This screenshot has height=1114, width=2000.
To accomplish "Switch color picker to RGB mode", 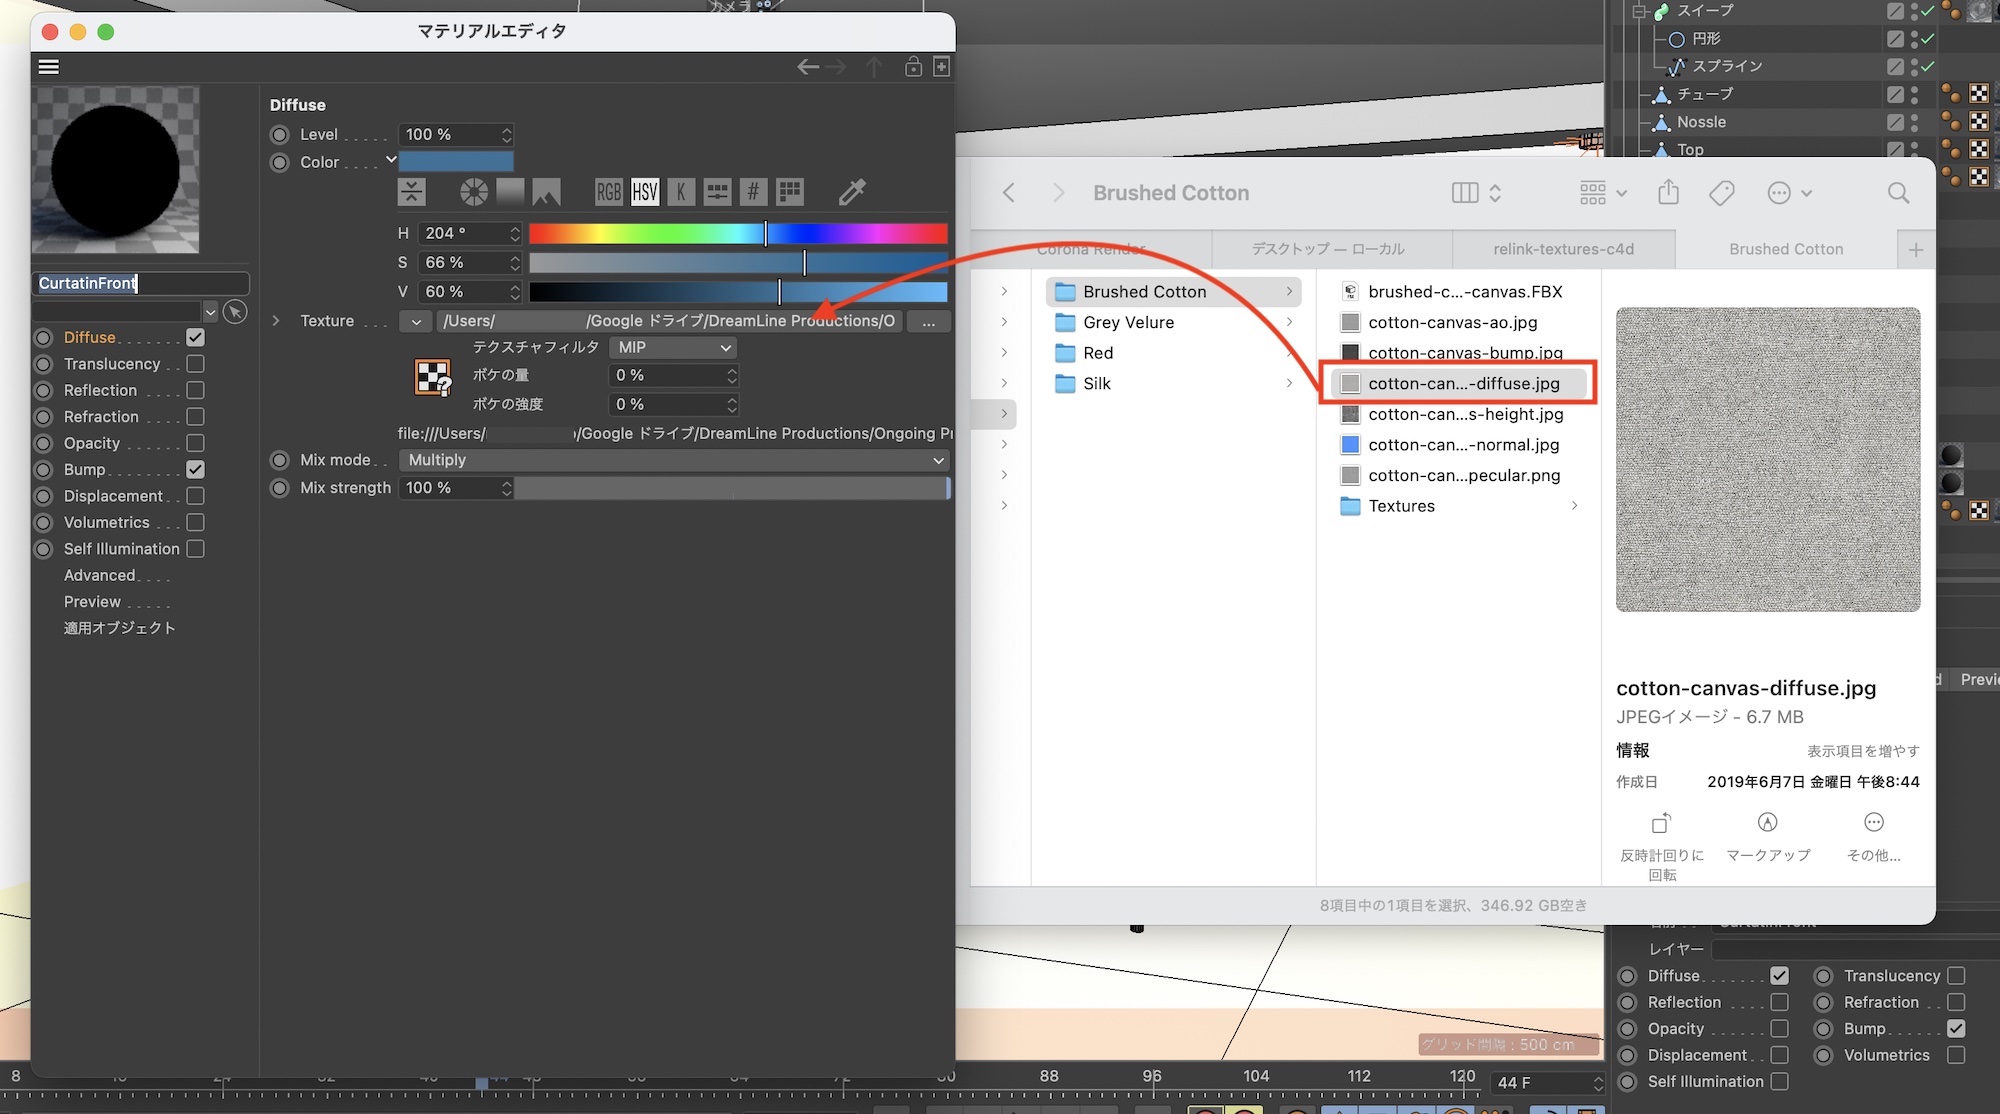I will (x=608, y=191).
